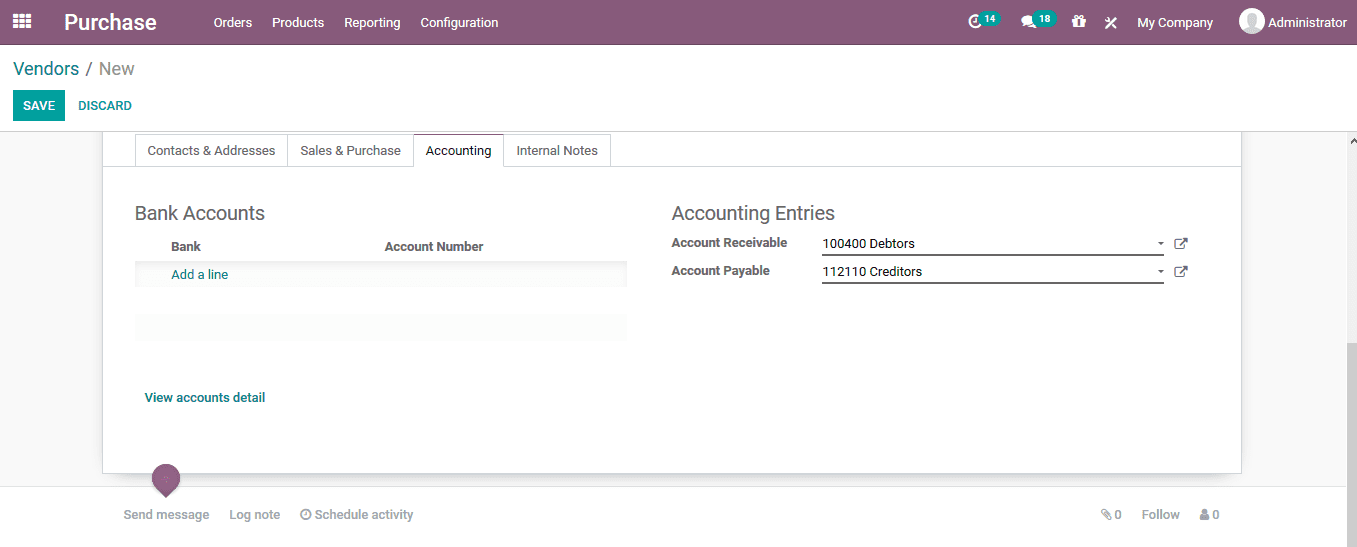Open the activities clock icon with badge 14
The width and height of the screenshot is (1357, 547).
(x=976, y=22)
